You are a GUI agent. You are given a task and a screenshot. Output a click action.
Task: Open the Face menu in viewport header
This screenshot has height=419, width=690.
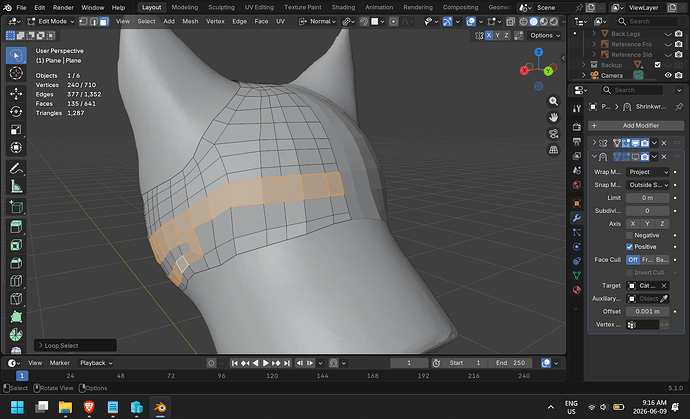(261, 21)
